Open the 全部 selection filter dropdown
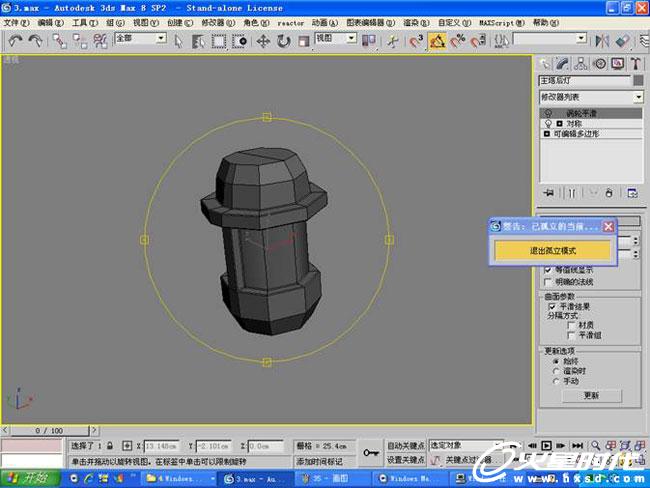This screenshot has width=650, height=488. (161, 39)
